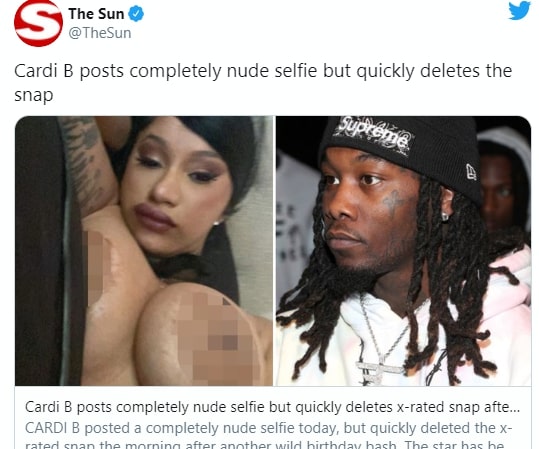Open the link card headline text
The image size is (539, 449).
[x=272, y=407]
